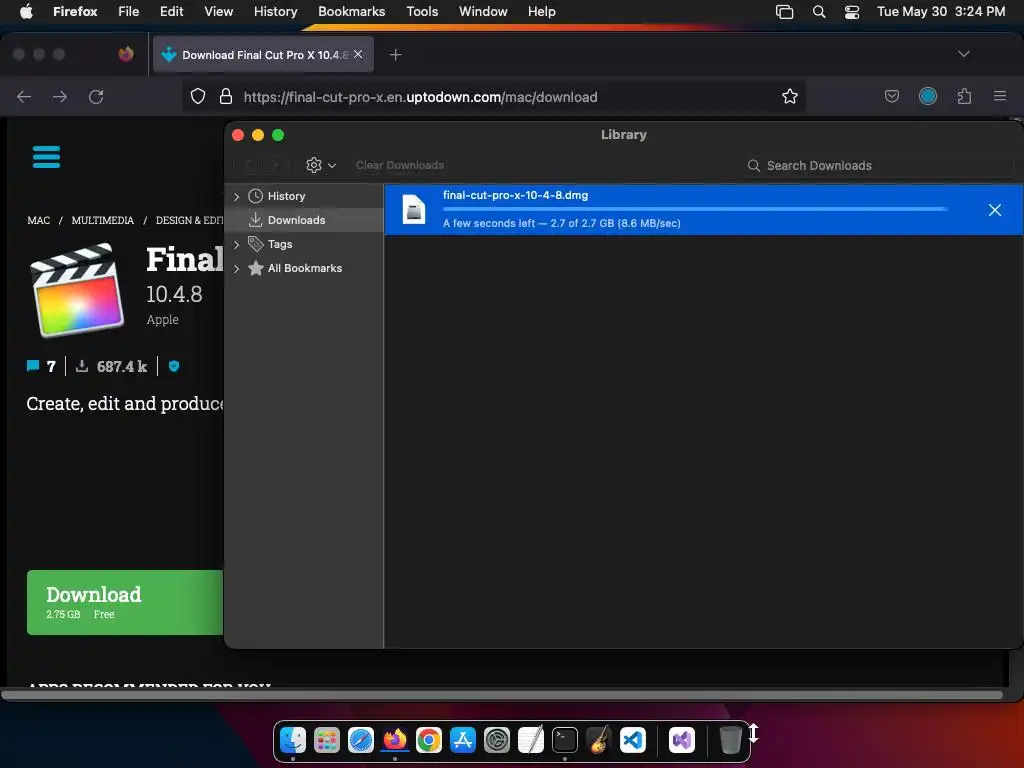Go forward in browser history
The image size is (1024, 768).
pyautogui.click(x=60, y=97)
